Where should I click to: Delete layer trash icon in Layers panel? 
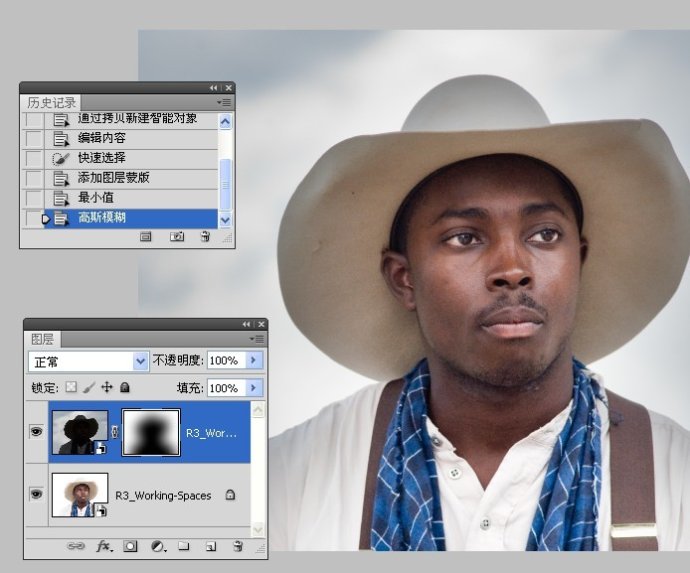[x=238, y=546]
